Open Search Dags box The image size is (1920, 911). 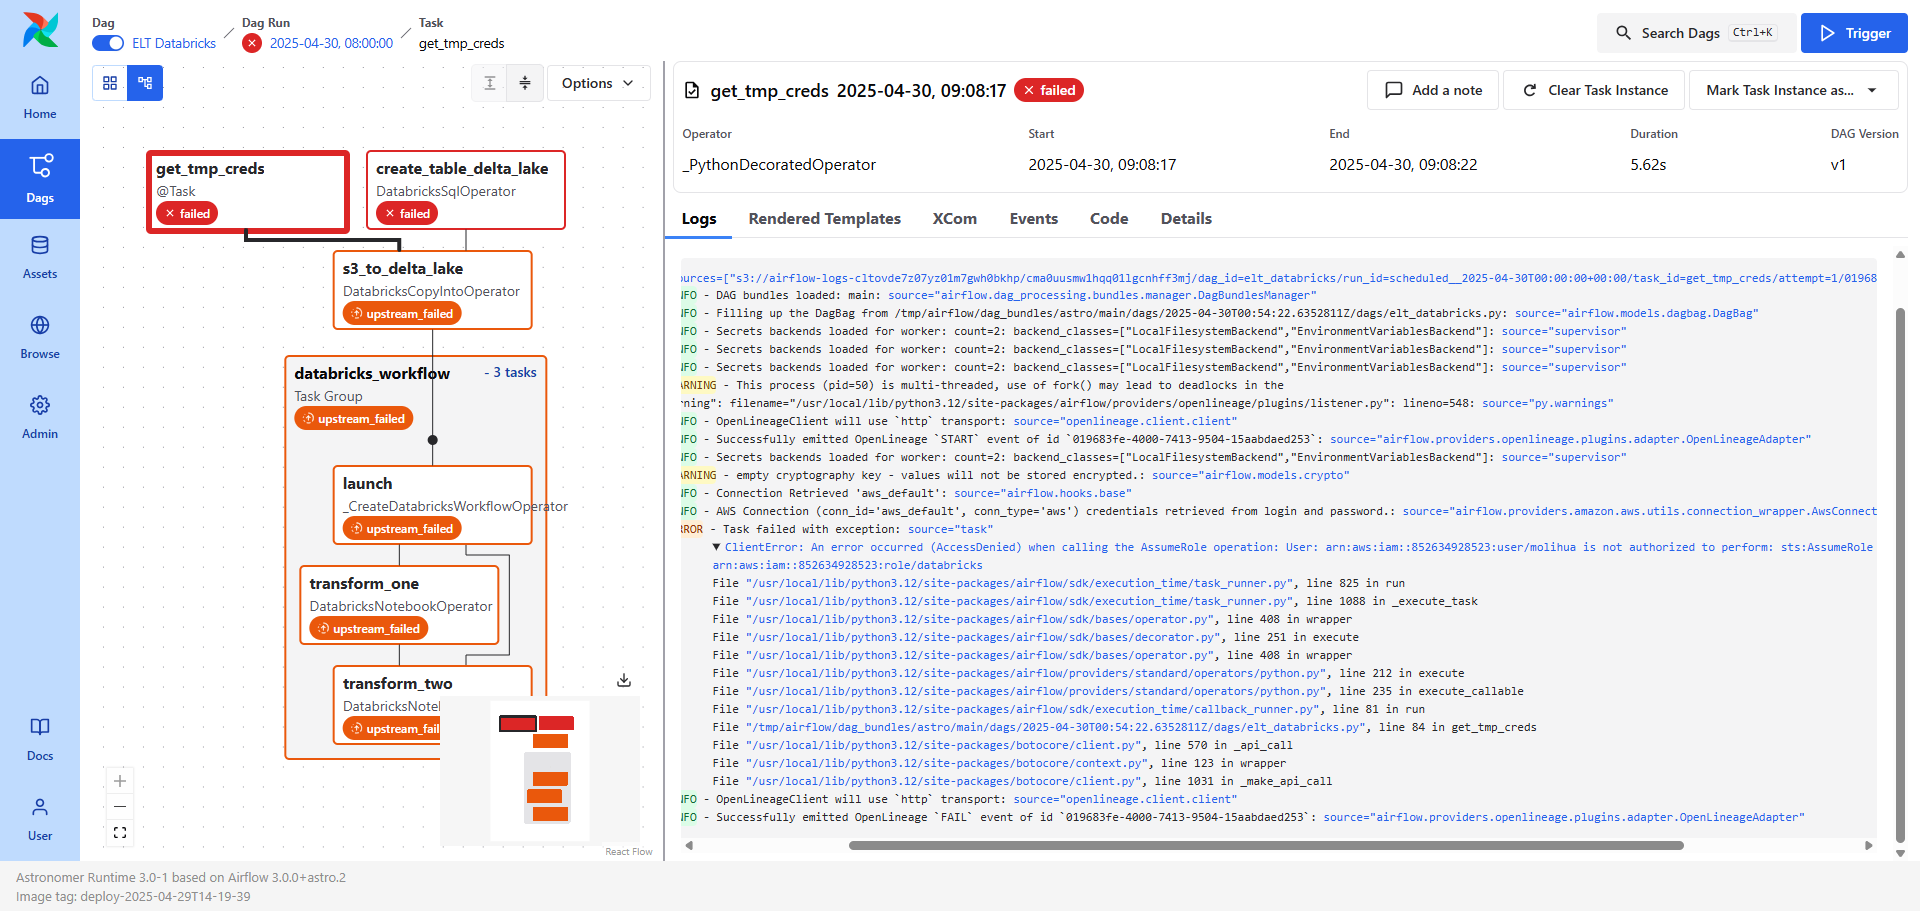tap(1695, 33)
